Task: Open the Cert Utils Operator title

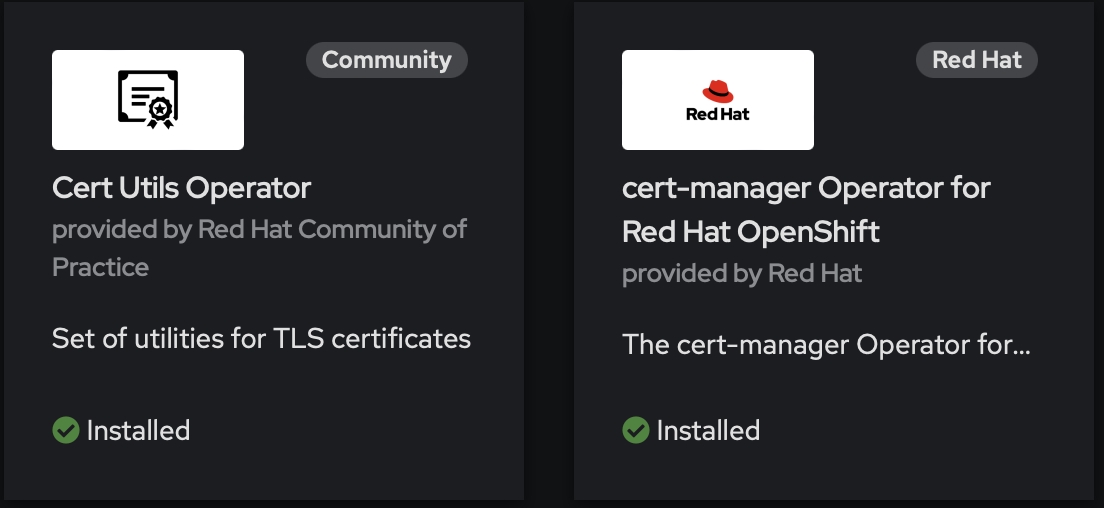Action: pos(181,188)
